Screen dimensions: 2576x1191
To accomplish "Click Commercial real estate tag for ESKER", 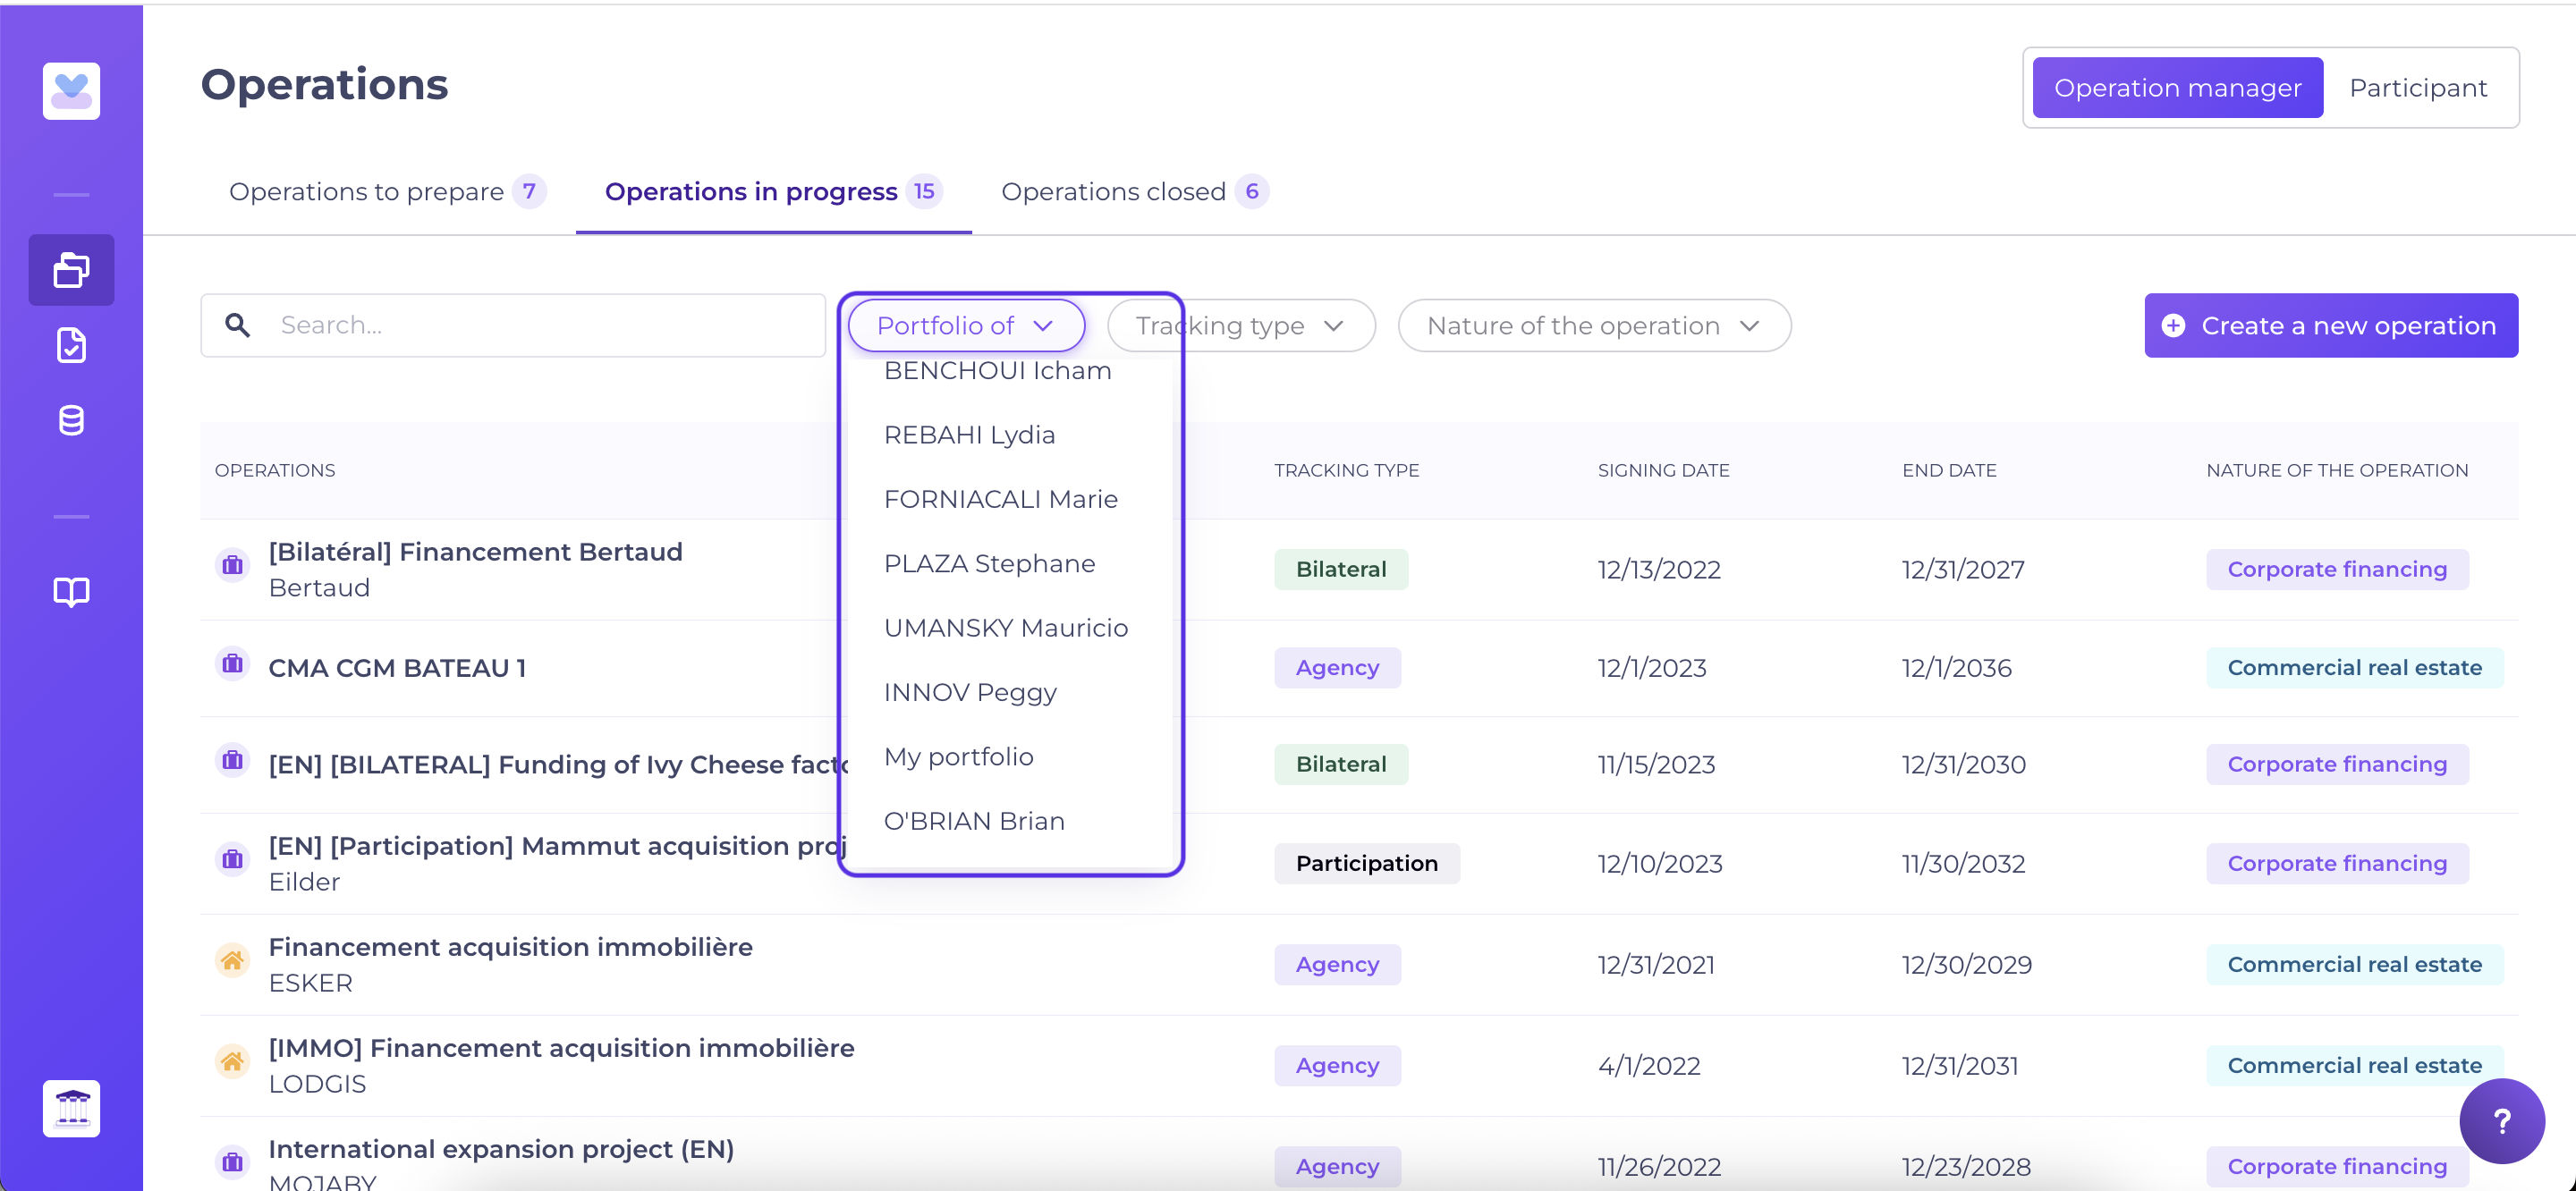I will click(2354, 964).
